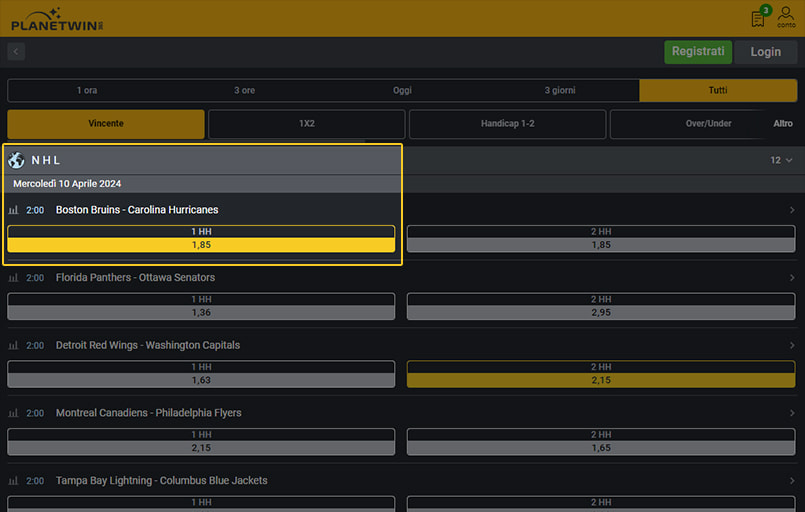The width and height of the screenshot is (805, 512).
Task: Click the Mercoledì 10 Aprile 2024 date
Action: (67, 184)
